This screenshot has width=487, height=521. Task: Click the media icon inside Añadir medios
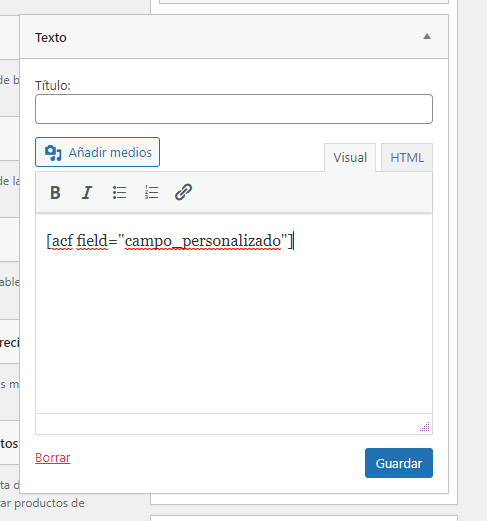pos(53,153)
